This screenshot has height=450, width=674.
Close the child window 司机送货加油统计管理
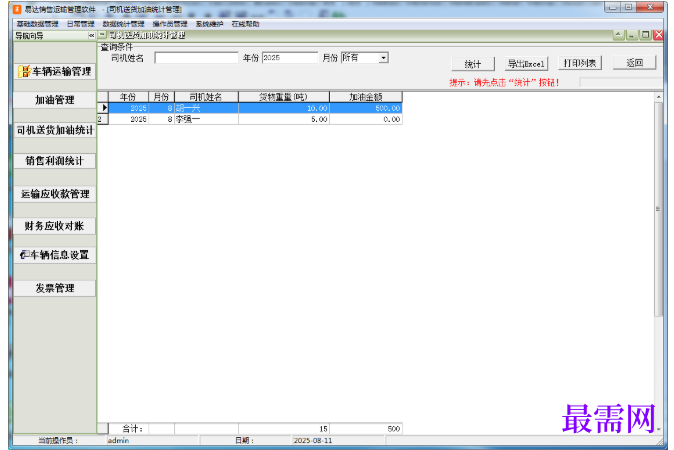[658, 35]
